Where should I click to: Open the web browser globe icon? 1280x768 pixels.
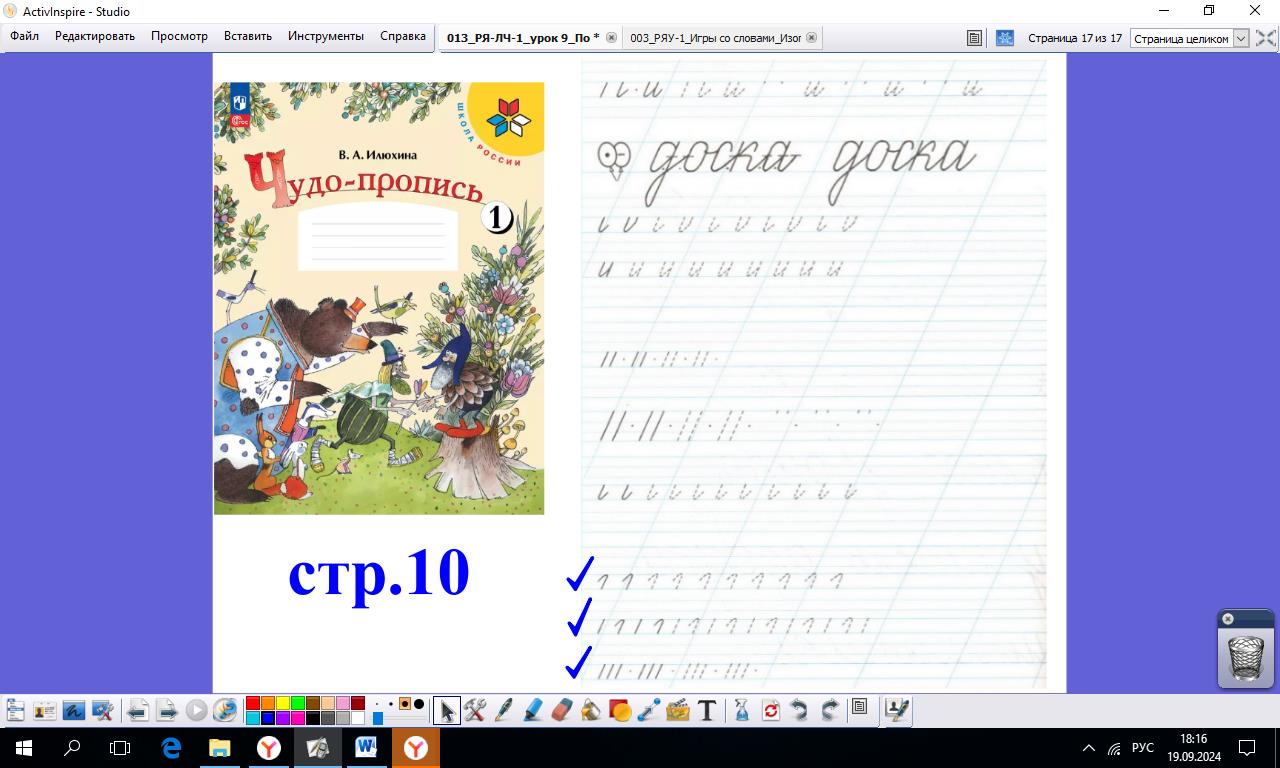(225, 711)
